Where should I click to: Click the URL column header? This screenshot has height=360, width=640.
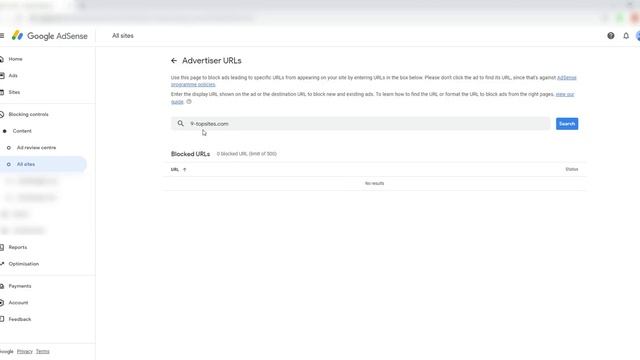pos(175,169)
